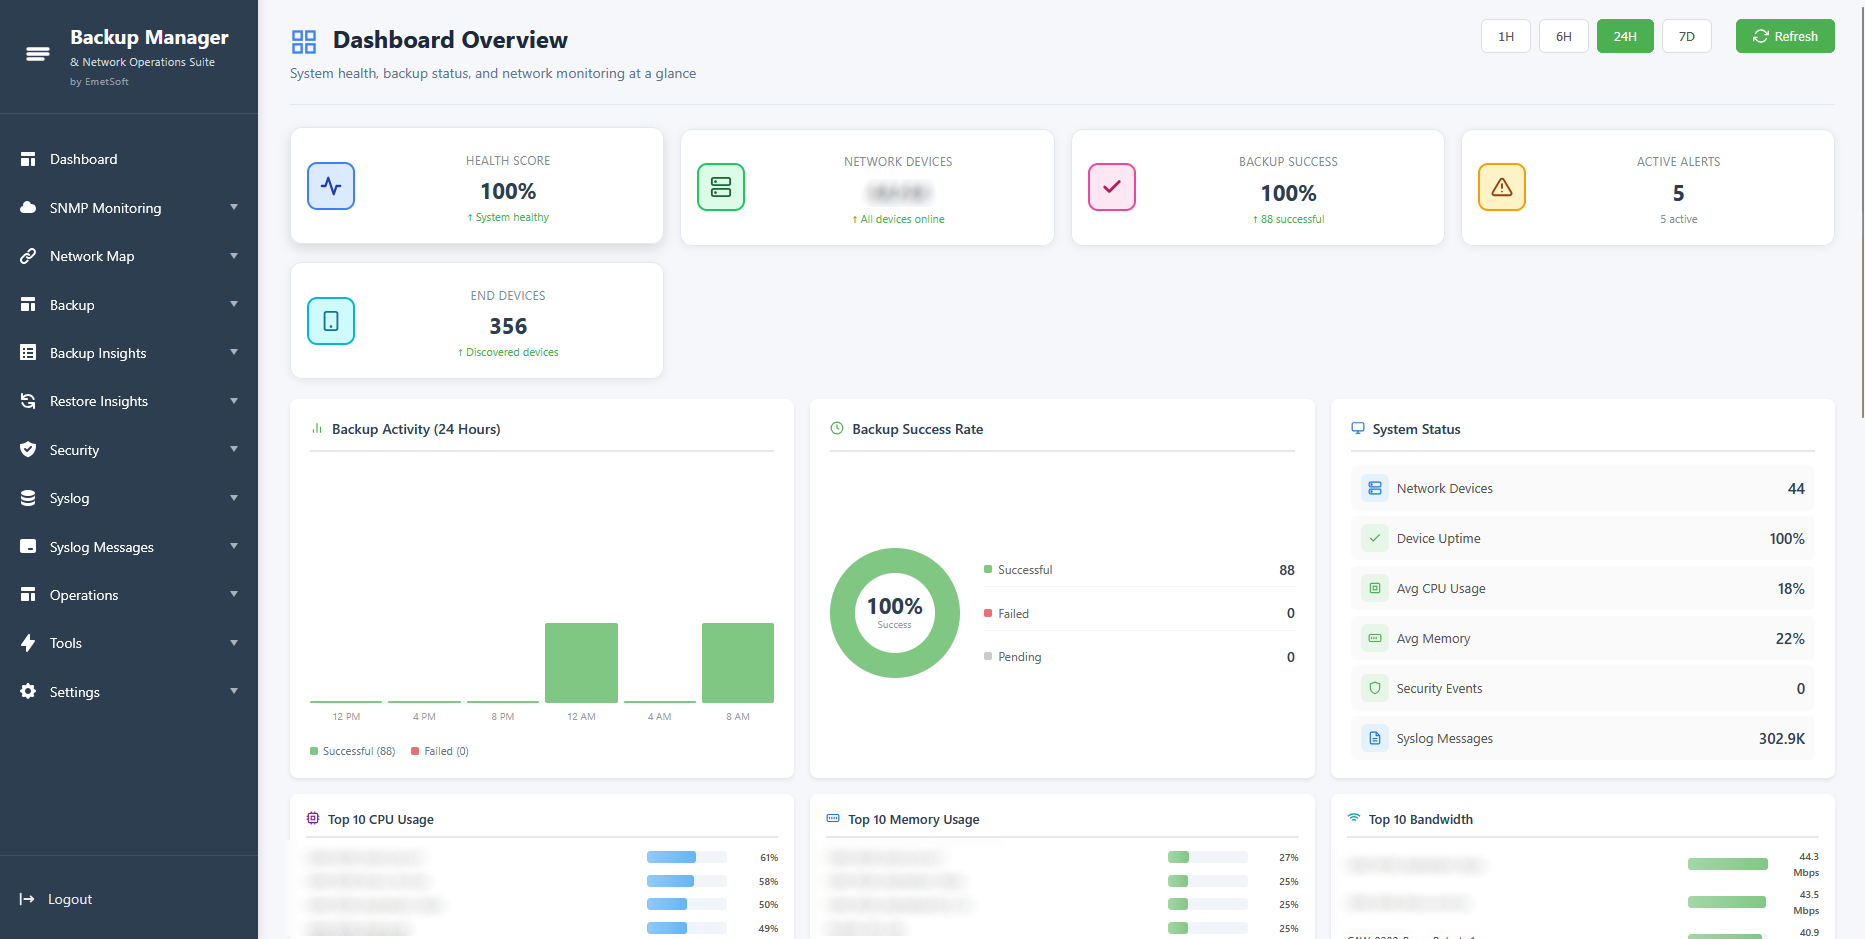Select the 1H time range

point(1506,36)
